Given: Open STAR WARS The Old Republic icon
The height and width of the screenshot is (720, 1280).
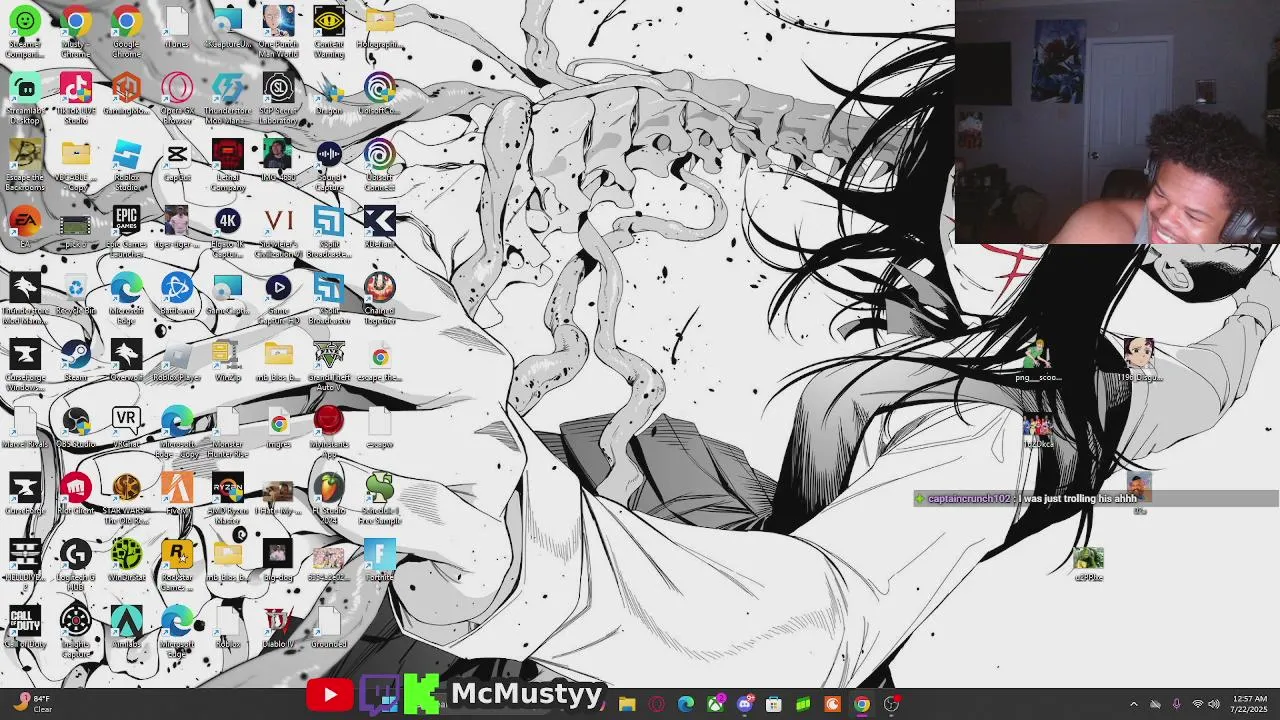Looking at the screenshot, I should 126,498.
